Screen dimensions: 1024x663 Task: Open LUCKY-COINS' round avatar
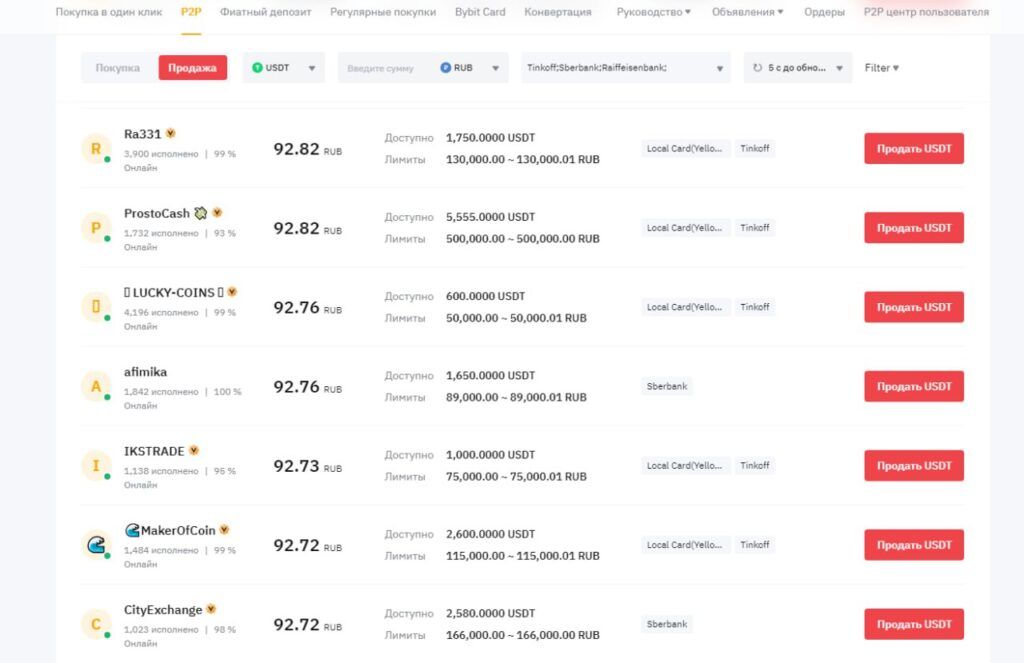[96, 307]
